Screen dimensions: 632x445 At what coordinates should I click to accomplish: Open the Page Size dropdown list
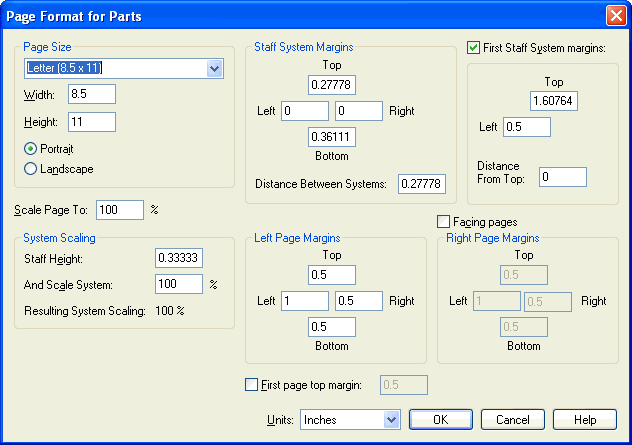[214, 68]
